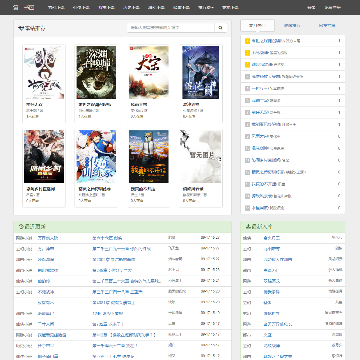Open the 暂无图片 placeholder cover

[201, 156]
